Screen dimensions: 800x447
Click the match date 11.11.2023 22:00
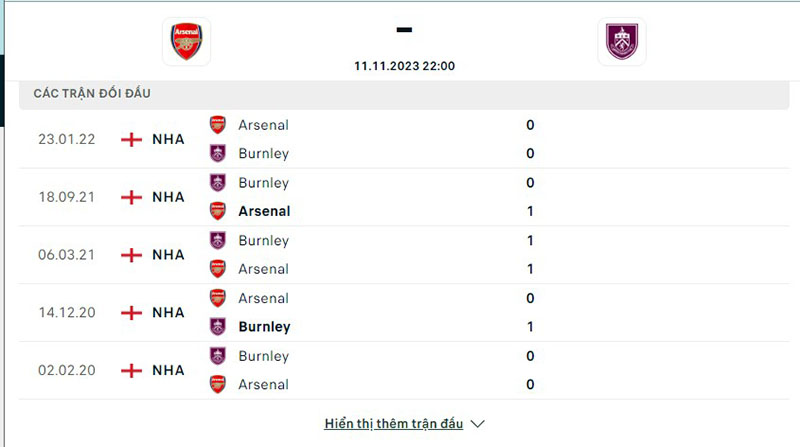click(x=404, y=66)
